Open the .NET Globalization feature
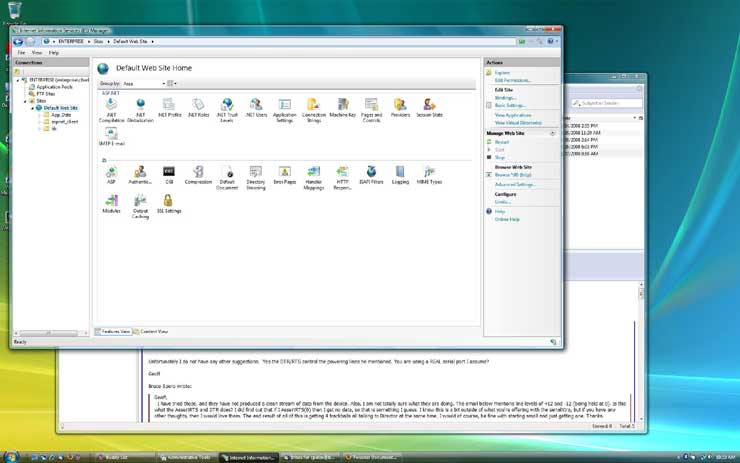Image resolution: width=740 pixels, height=463 pixels. click(x=140, y=109)
